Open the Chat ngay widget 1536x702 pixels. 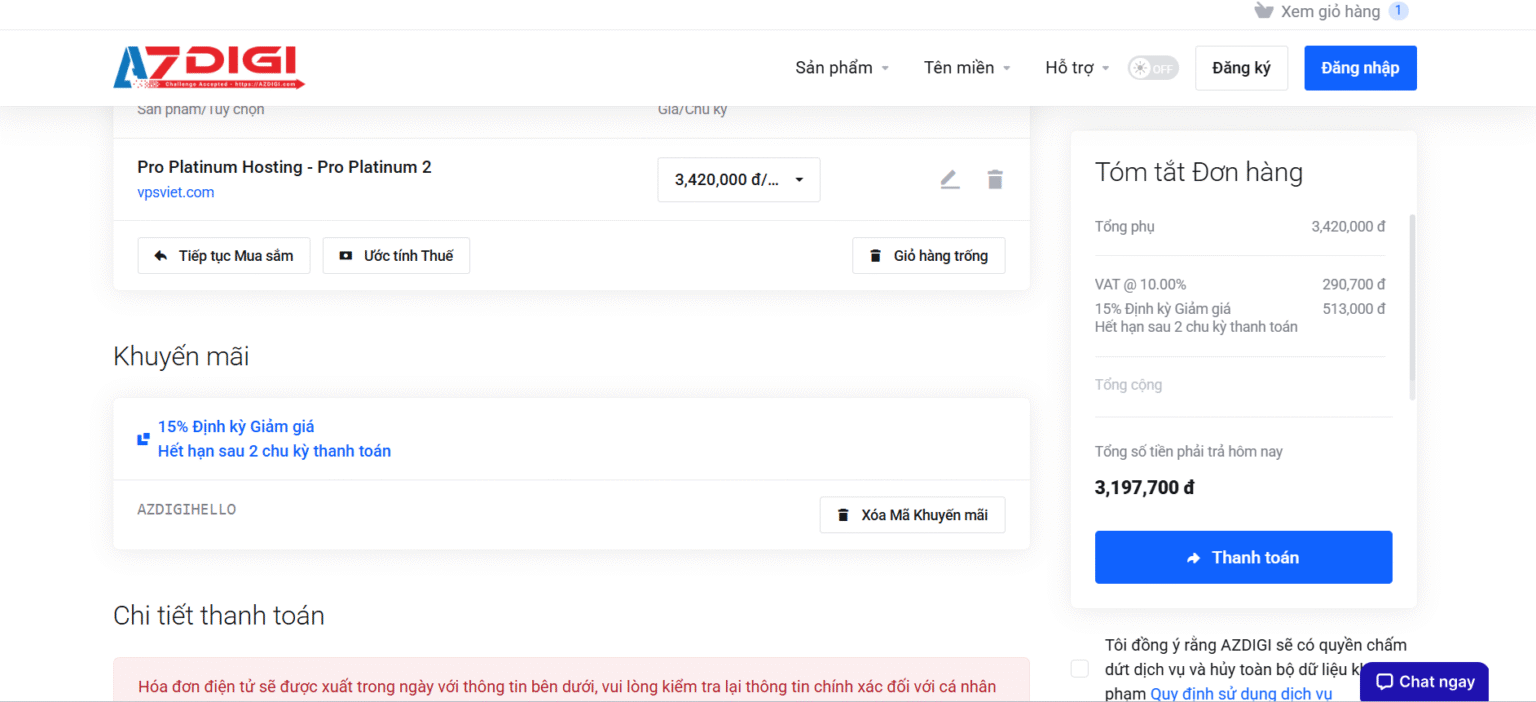coord(1424,681)
